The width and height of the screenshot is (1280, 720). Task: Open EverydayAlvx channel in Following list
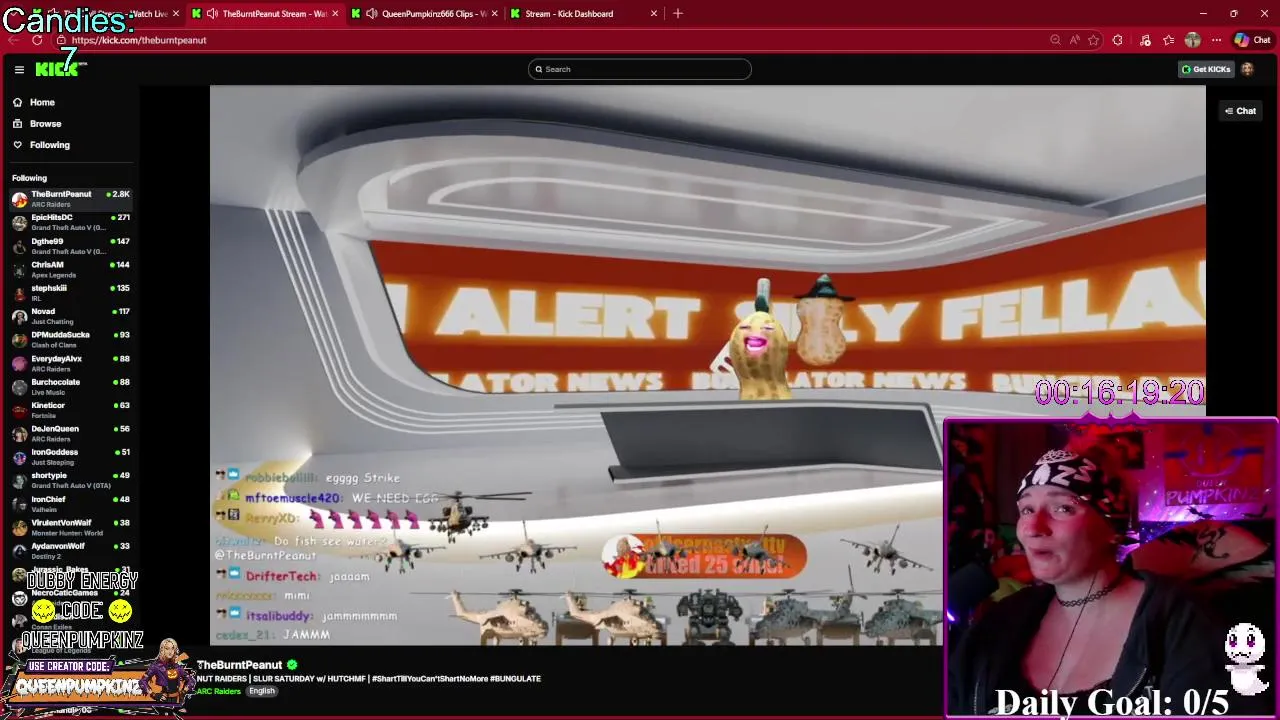70,363
